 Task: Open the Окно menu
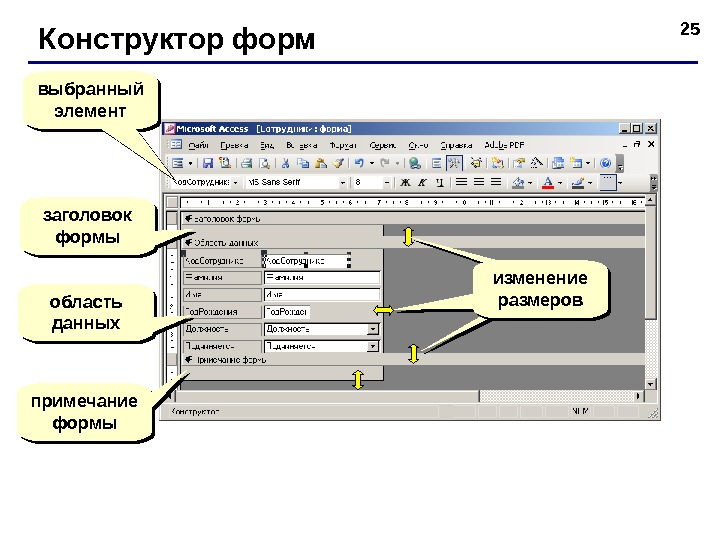pos(418,145)
